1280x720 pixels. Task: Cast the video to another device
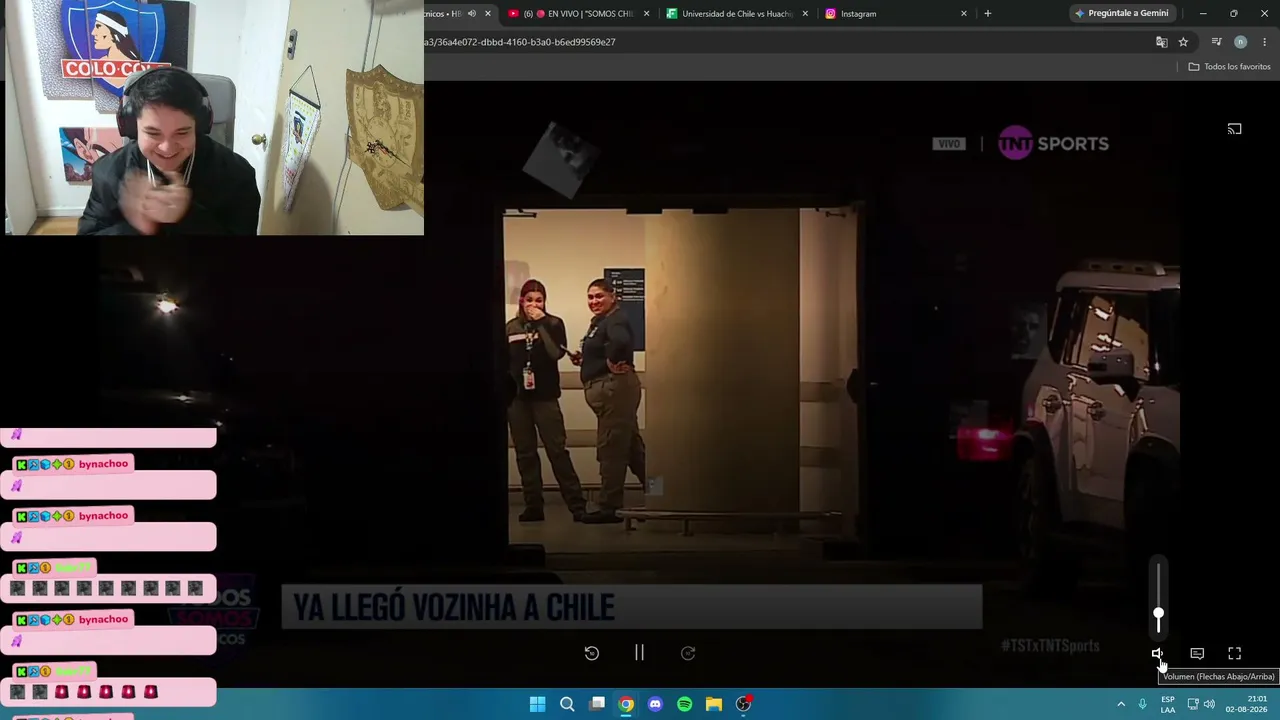1235,129
